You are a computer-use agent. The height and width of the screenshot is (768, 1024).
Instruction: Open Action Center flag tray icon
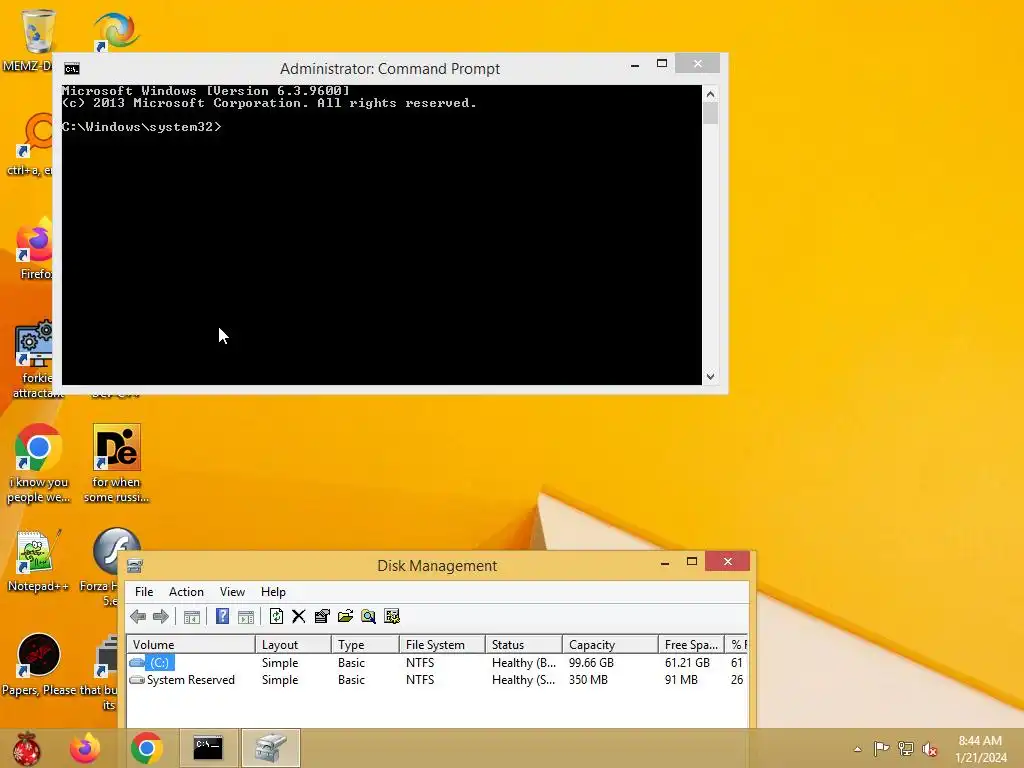881,748
